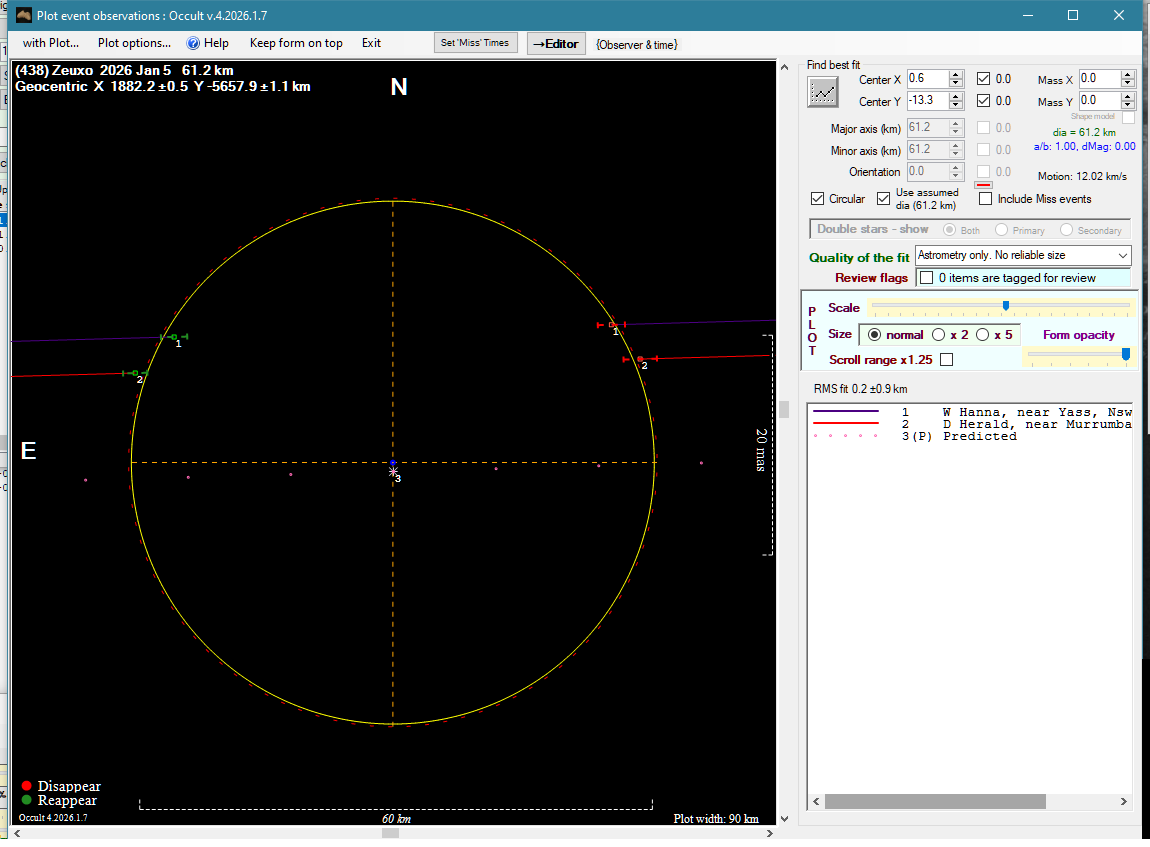Click the Set 'Miss' Times button
This screenshot has width=1150, height=847.
(476, 43)
